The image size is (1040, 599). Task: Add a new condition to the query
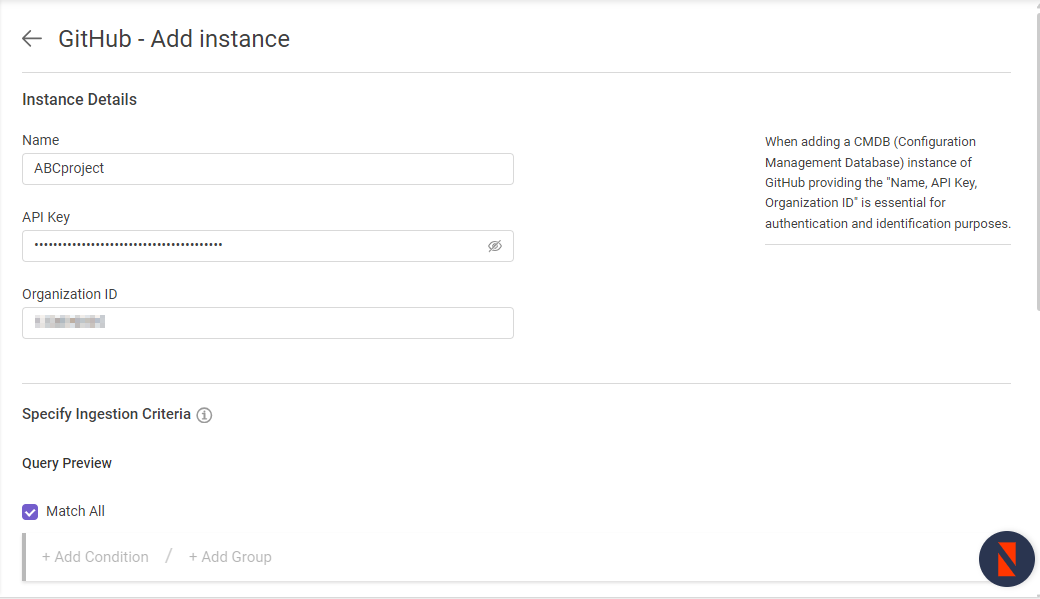(x=96, y=557)
